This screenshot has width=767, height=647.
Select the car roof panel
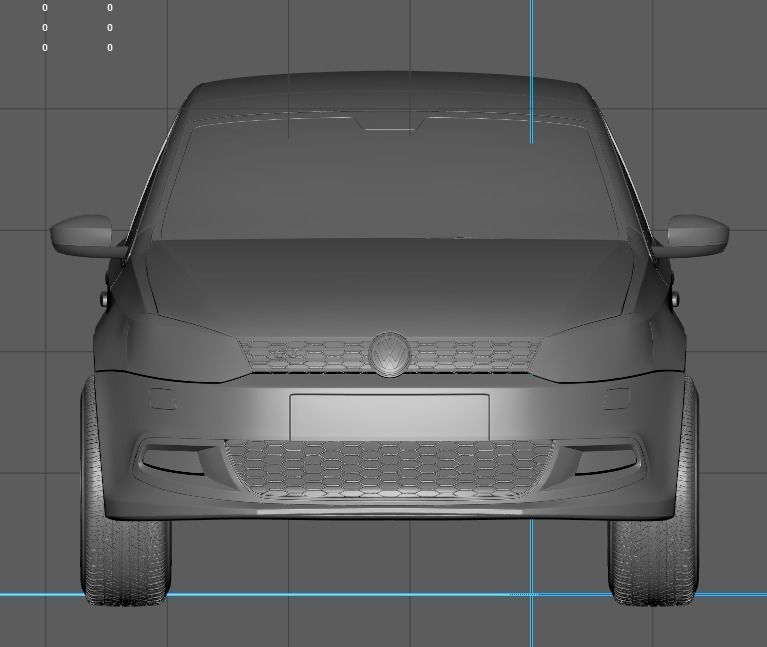(389, 93)
